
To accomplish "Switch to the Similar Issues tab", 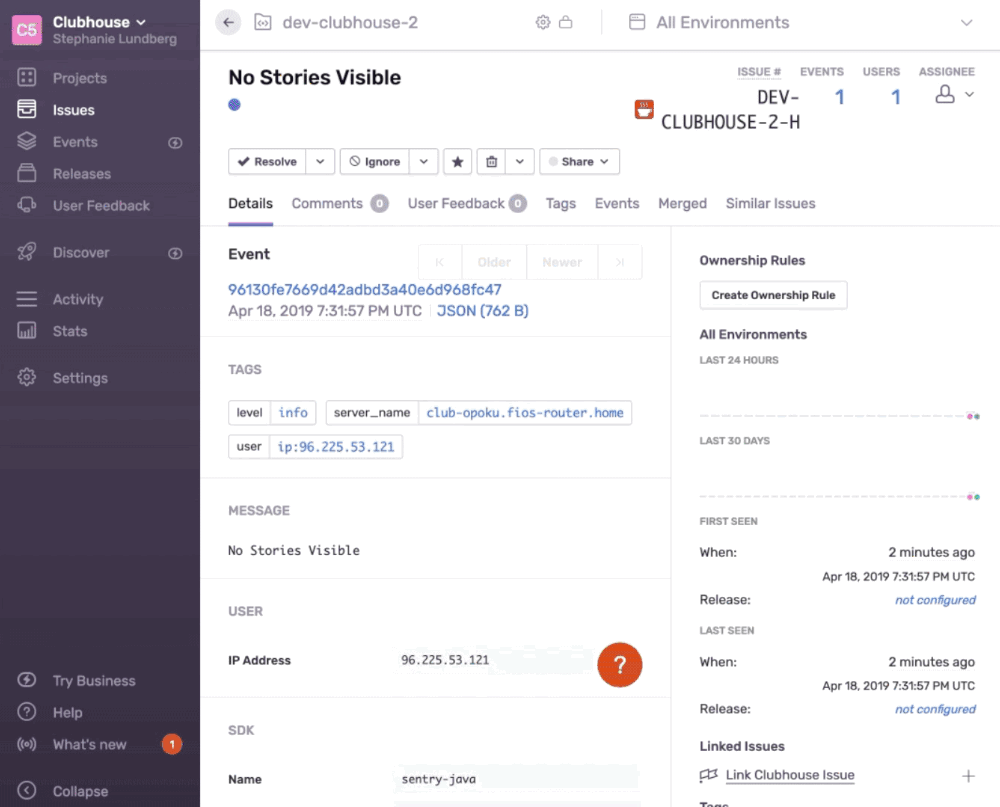I will pyautogui.click(x=770, y=203).
